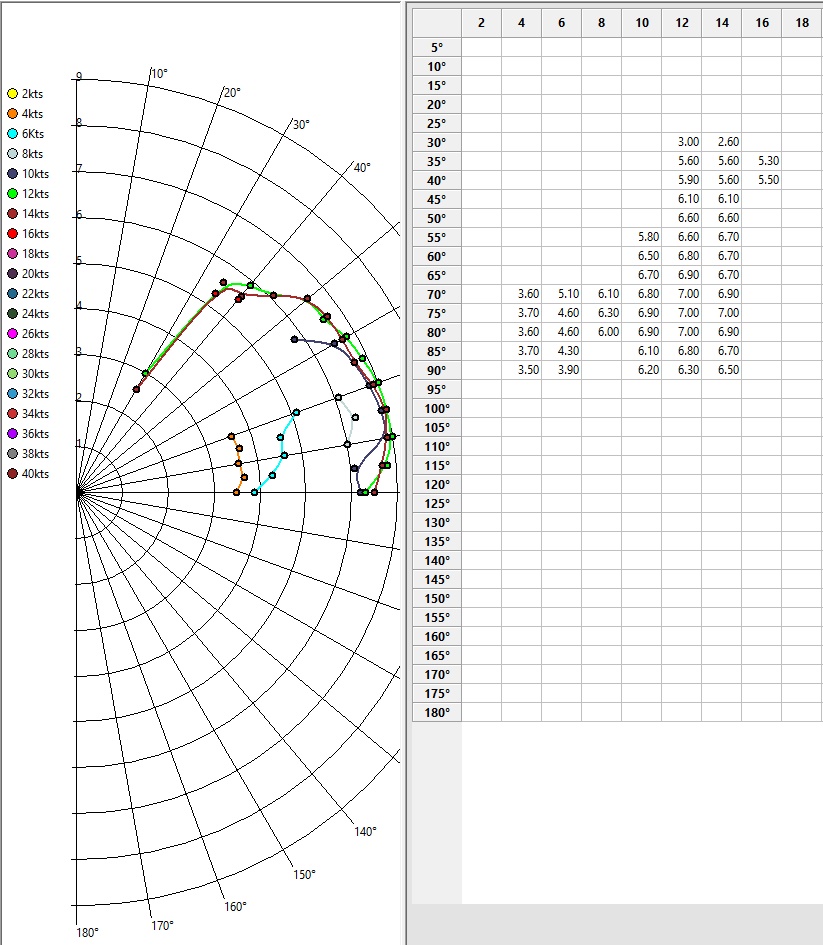Choose the gray 38kts legend swatch

pos(12,453)
